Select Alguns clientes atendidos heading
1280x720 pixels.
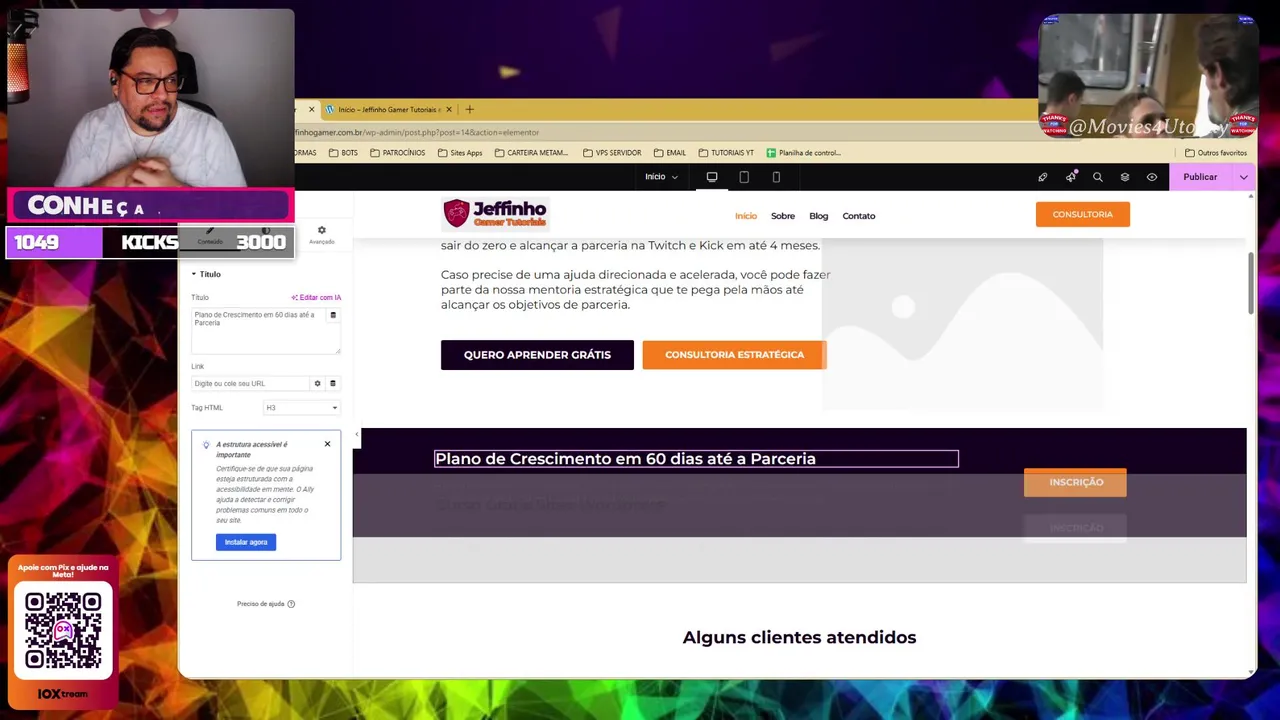point(799,637)
